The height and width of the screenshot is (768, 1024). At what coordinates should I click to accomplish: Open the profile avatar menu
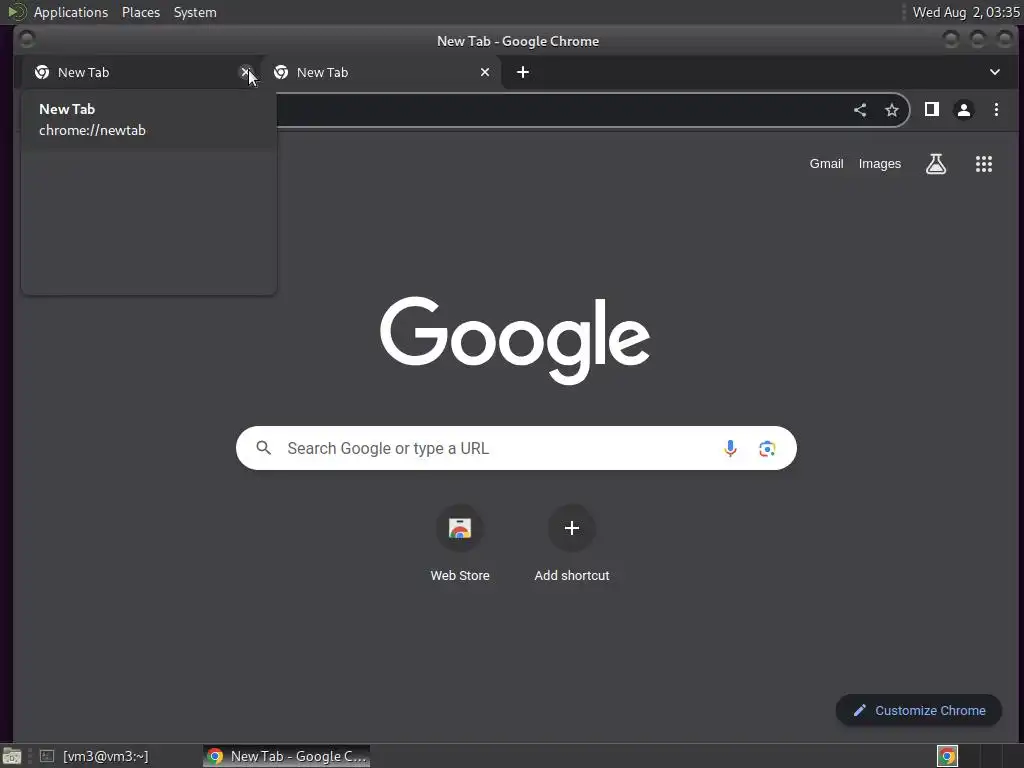pyautogui.click(x=963, y=110)
